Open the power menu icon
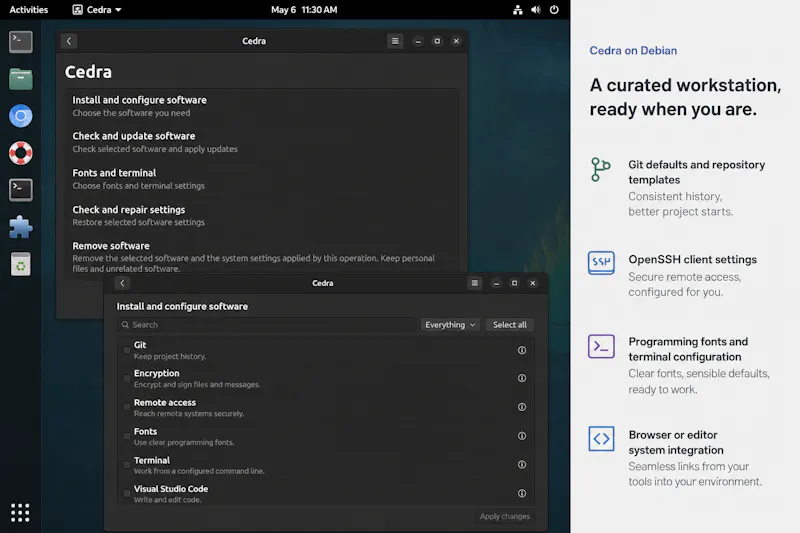 (x=554, y=10)
